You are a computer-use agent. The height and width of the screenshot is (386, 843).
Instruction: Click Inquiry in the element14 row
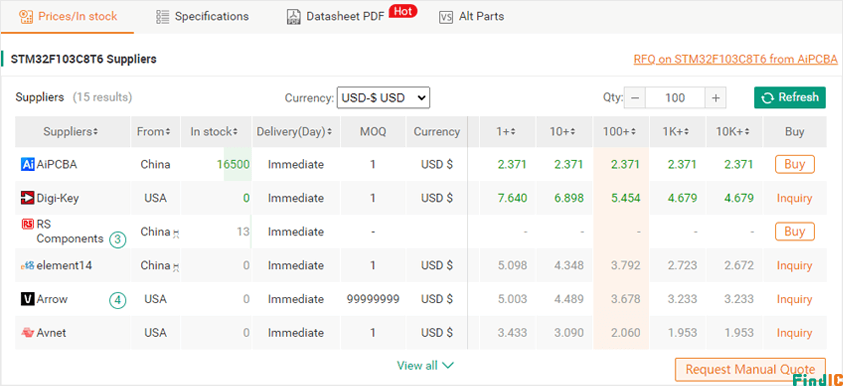point(795,266)
